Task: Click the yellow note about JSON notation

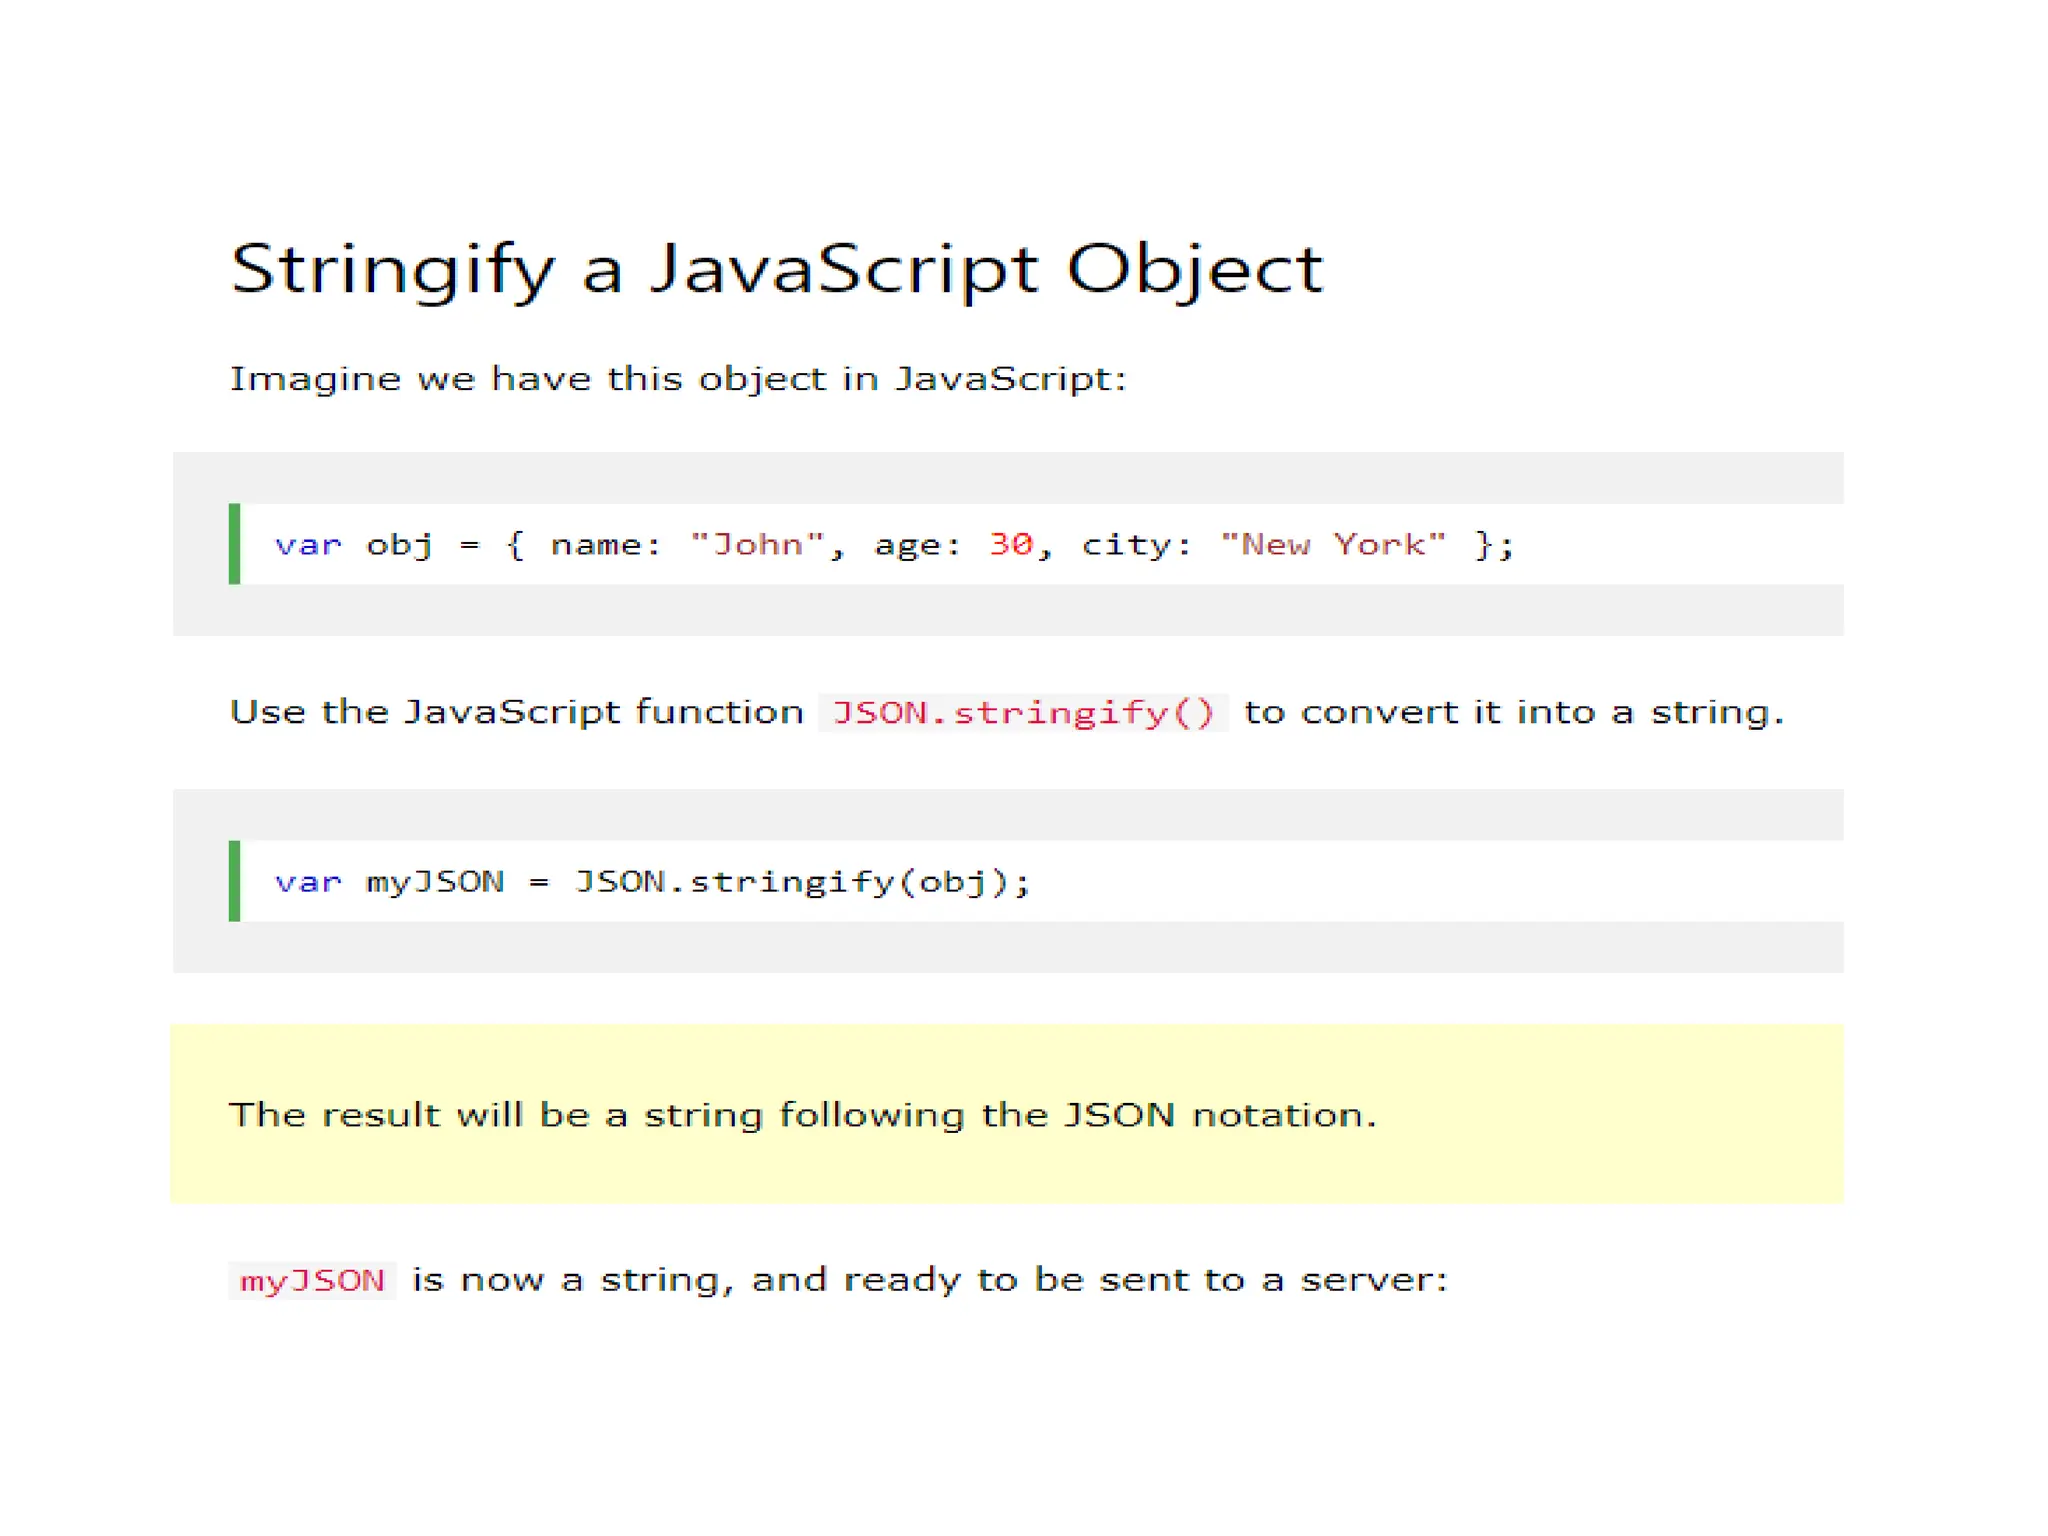Action: coord(803,1115)
